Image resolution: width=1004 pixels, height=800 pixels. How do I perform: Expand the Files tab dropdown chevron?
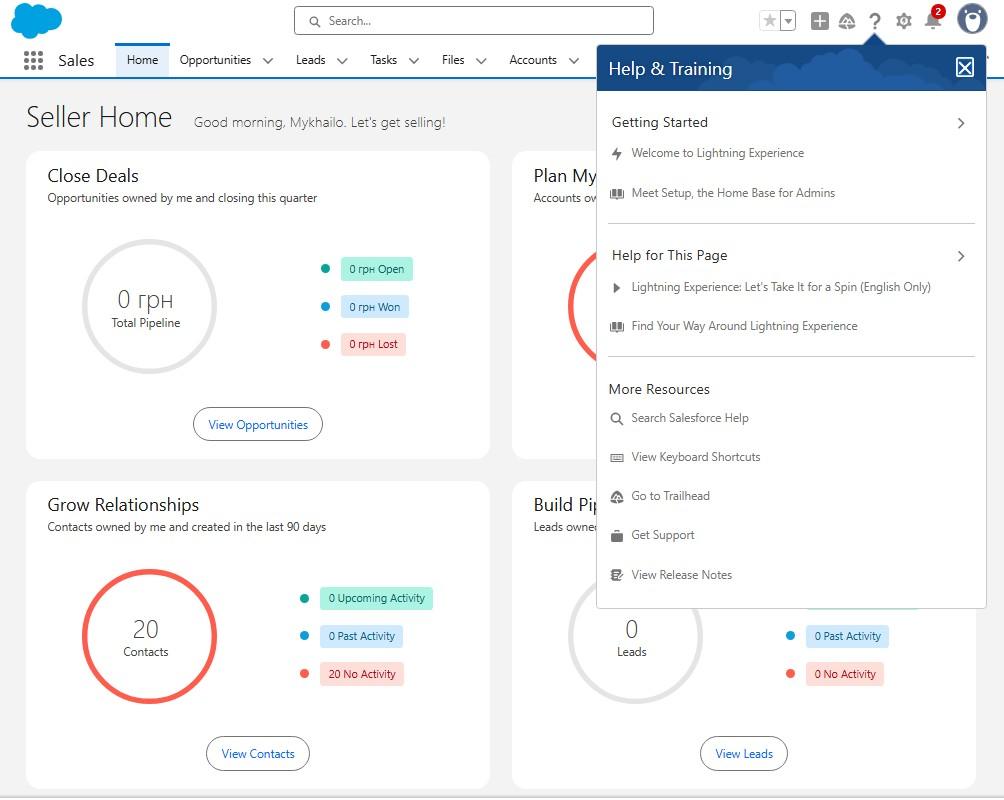[482, 61]
